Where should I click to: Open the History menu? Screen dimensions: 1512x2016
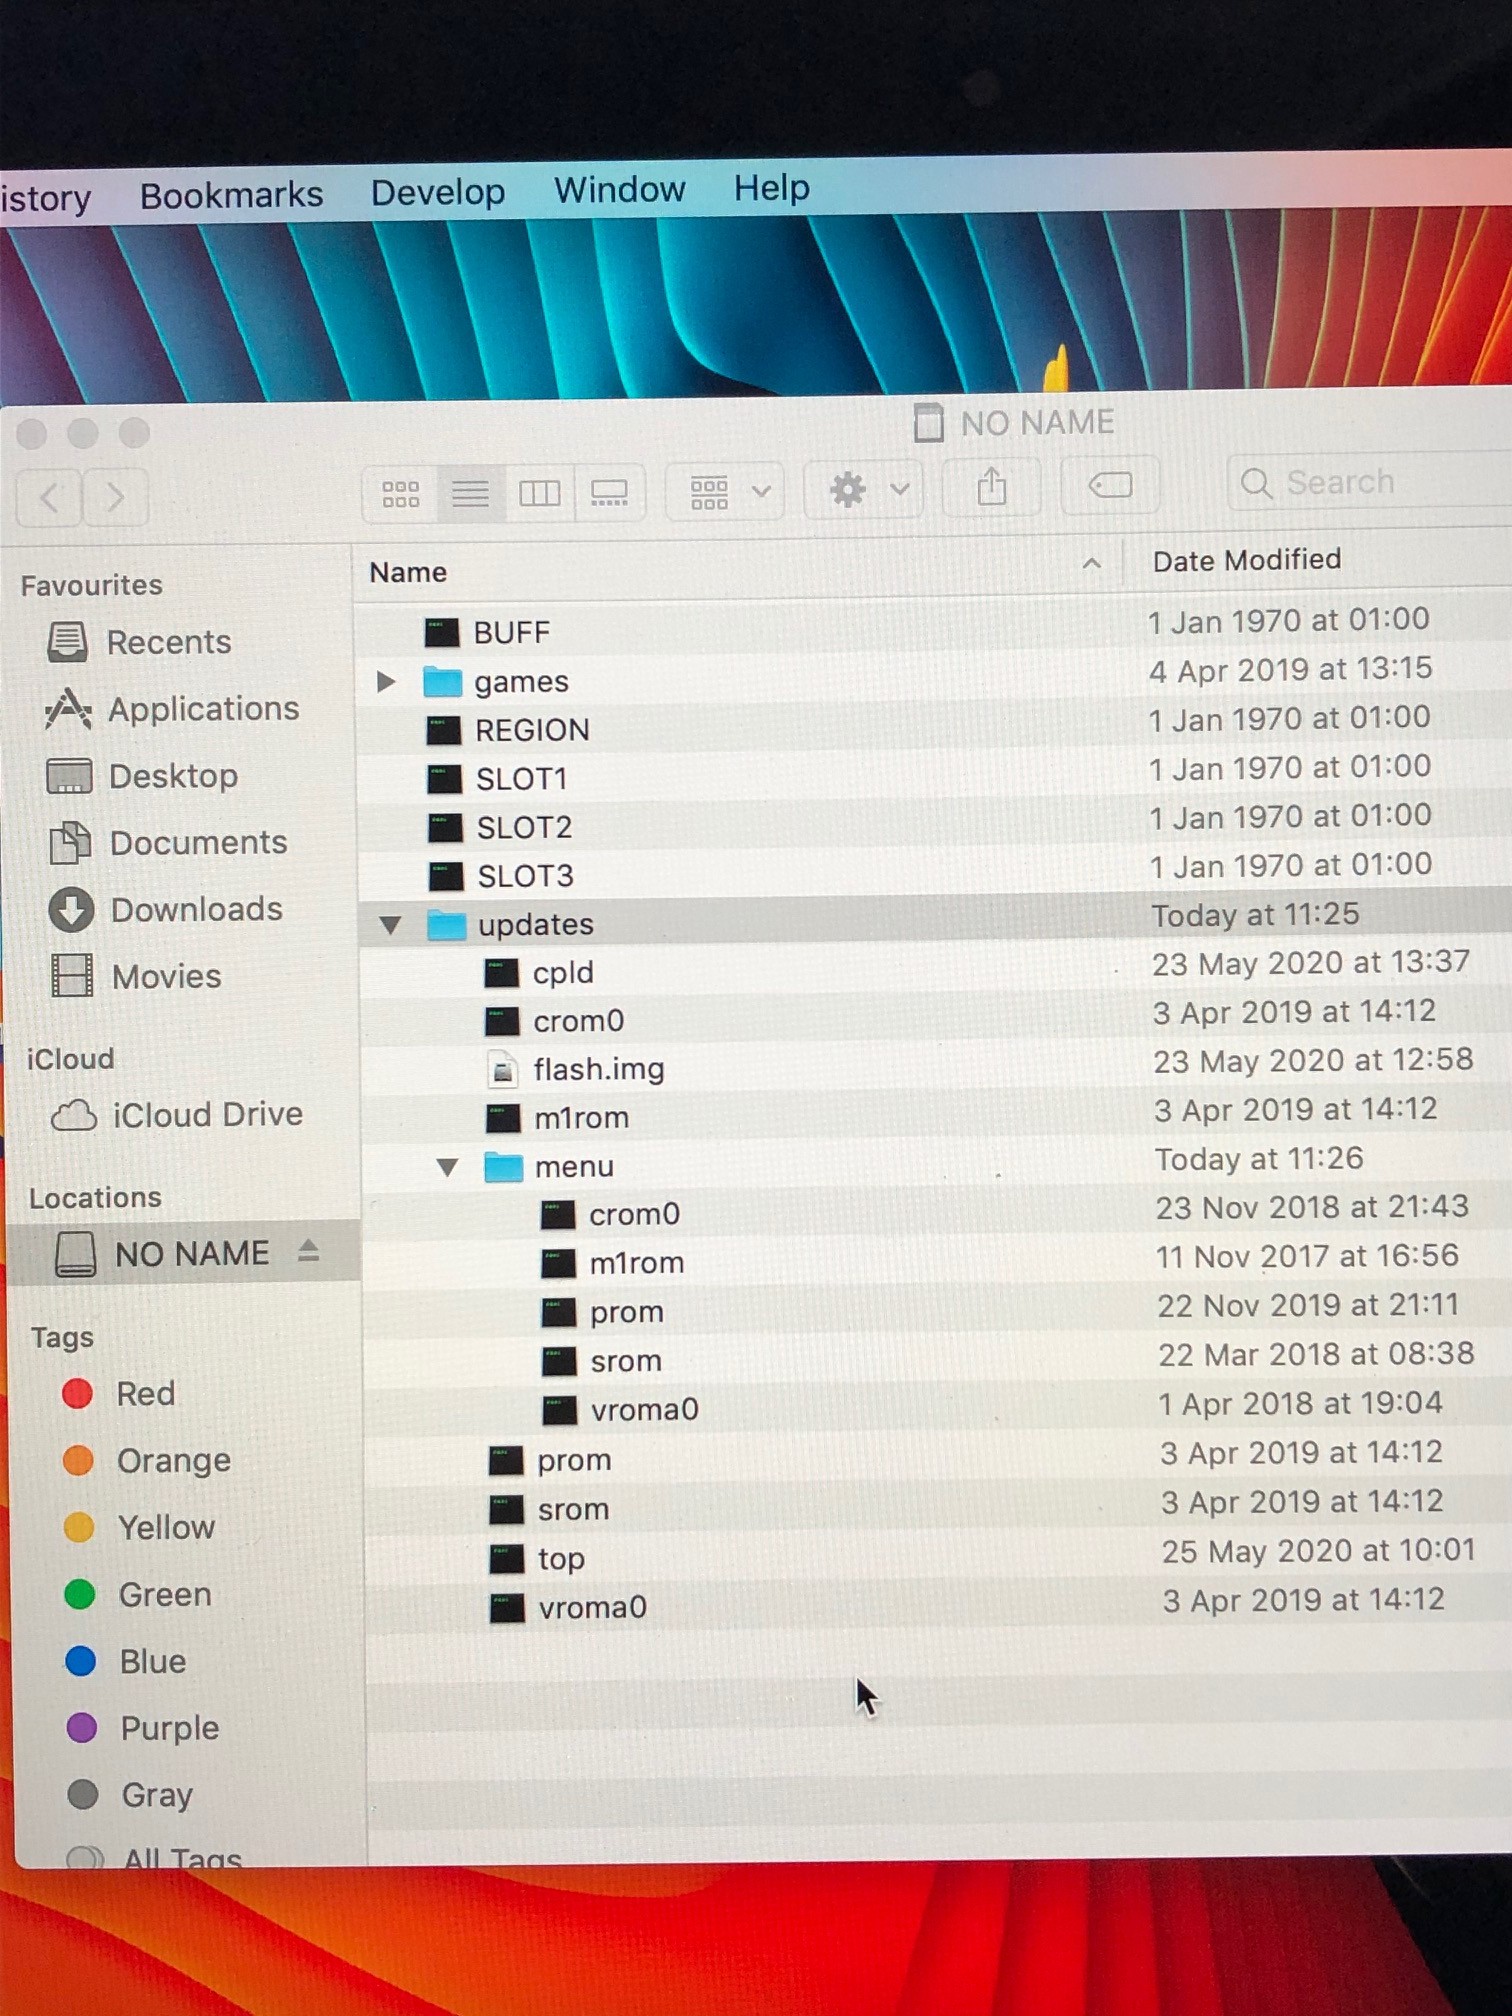tap(46, 198)
